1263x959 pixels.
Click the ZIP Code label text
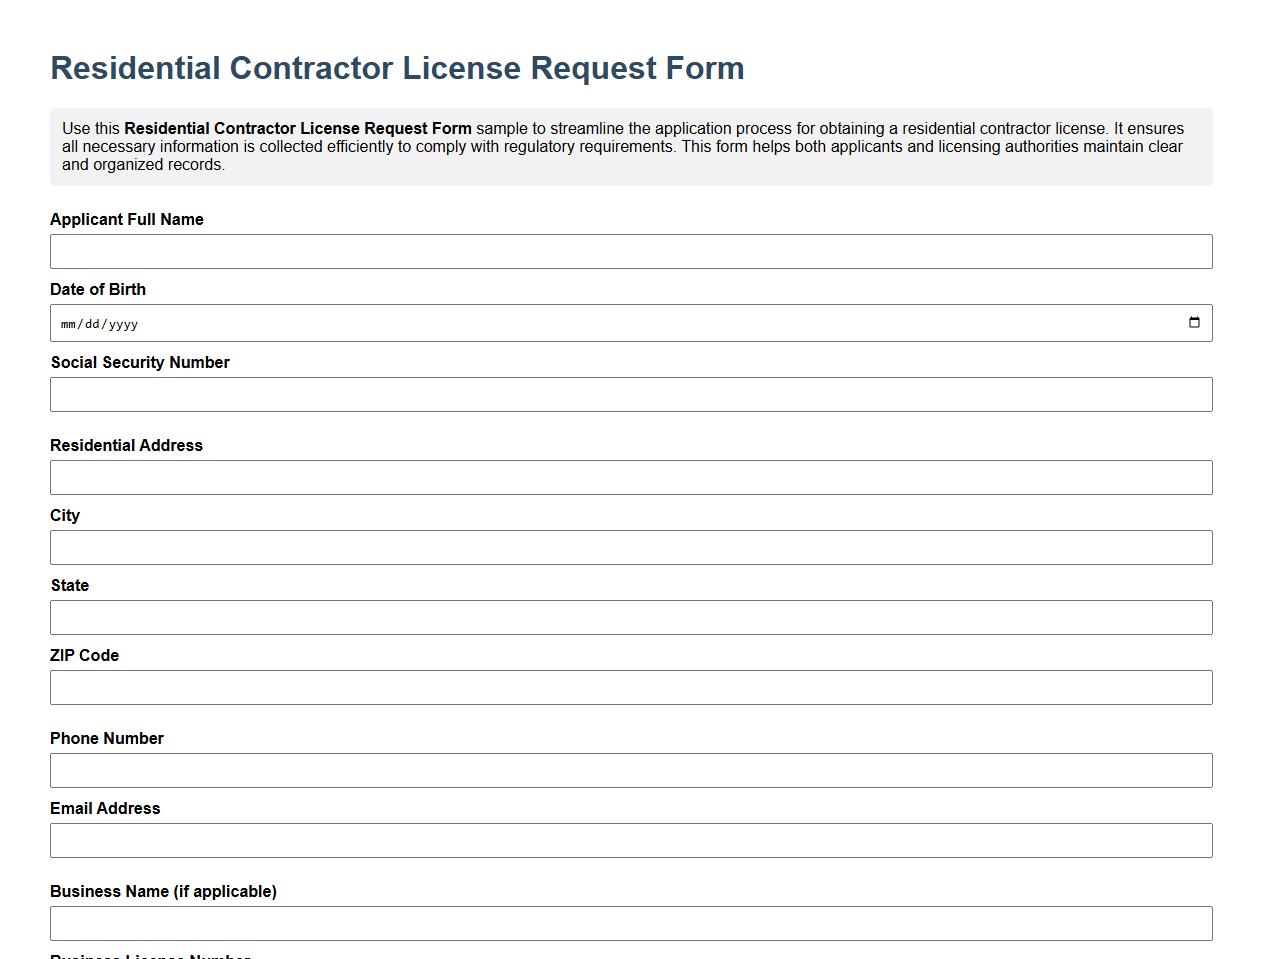[85, 655]
